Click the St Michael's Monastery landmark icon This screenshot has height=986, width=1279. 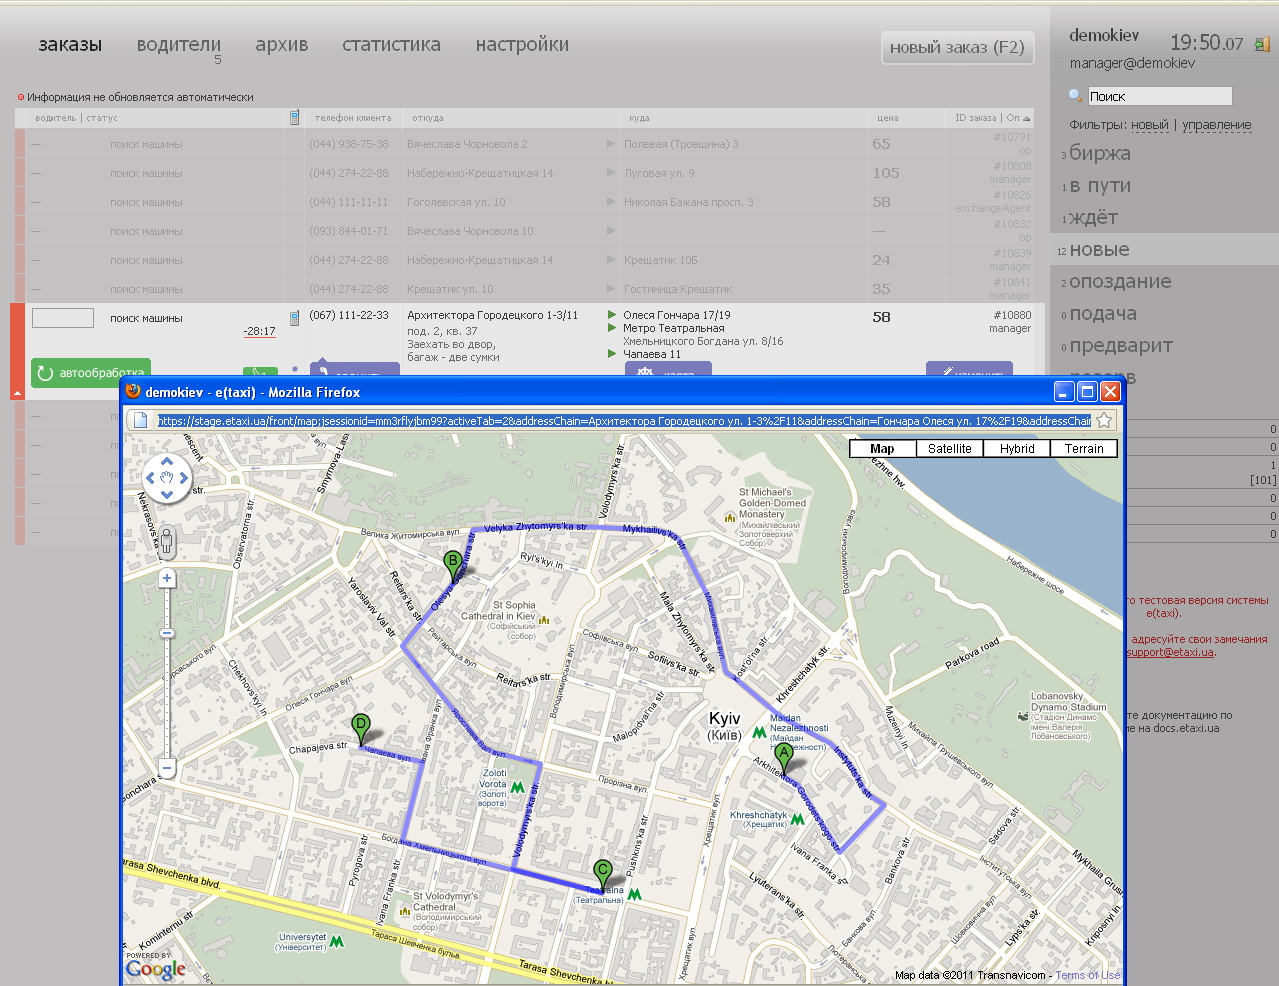[x=730, y=518]
